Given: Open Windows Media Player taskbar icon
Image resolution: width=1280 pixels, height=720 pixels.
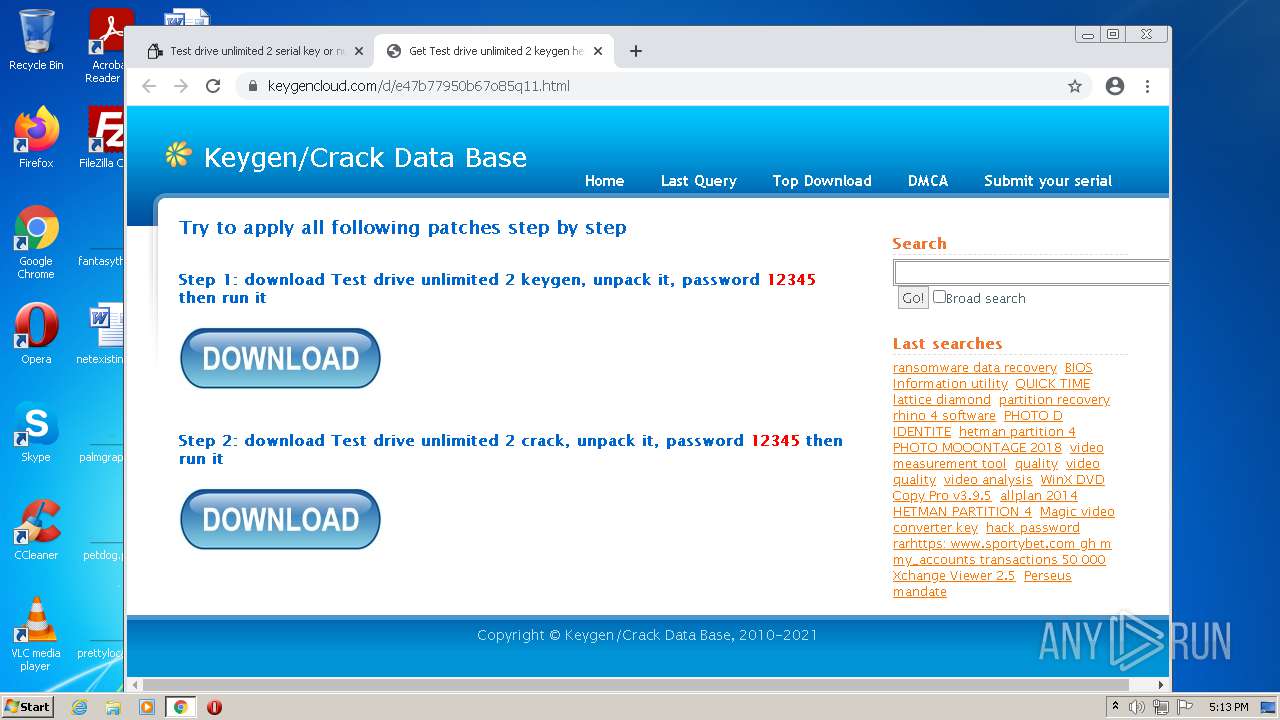Looking at the screenshot, I should point(147,707).
